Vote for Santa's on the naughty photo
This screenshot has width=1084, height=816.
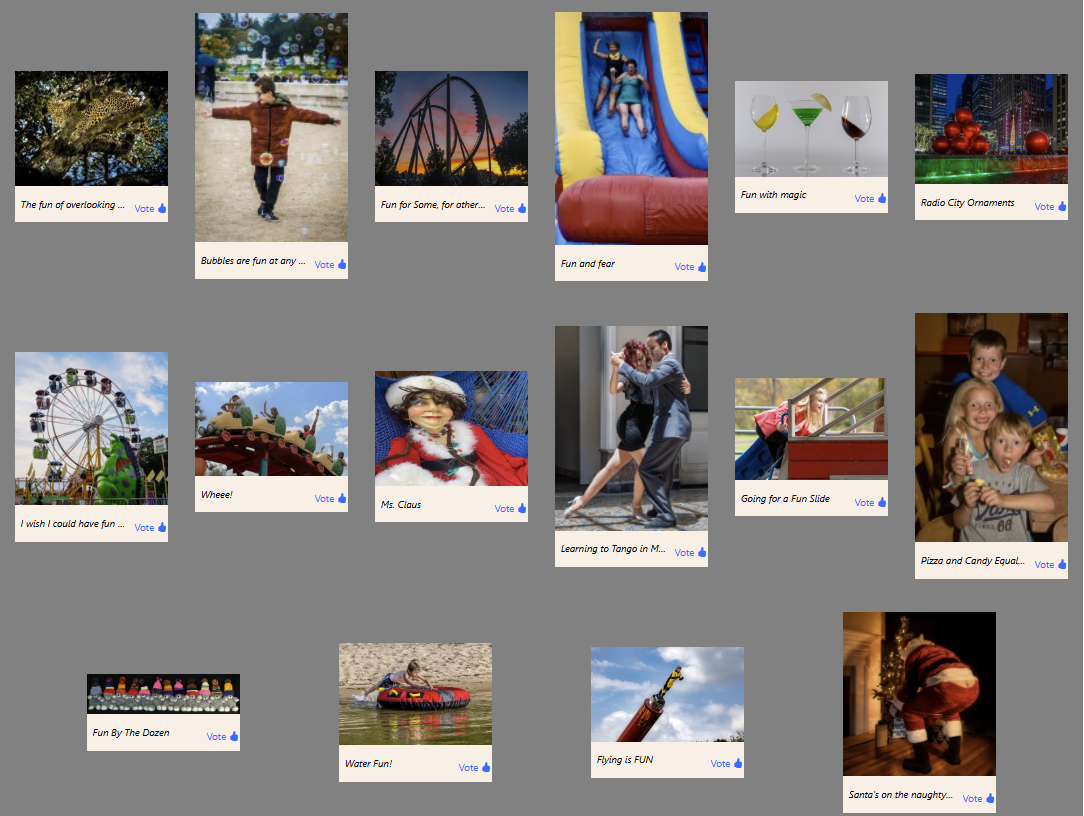pos(978,799)
